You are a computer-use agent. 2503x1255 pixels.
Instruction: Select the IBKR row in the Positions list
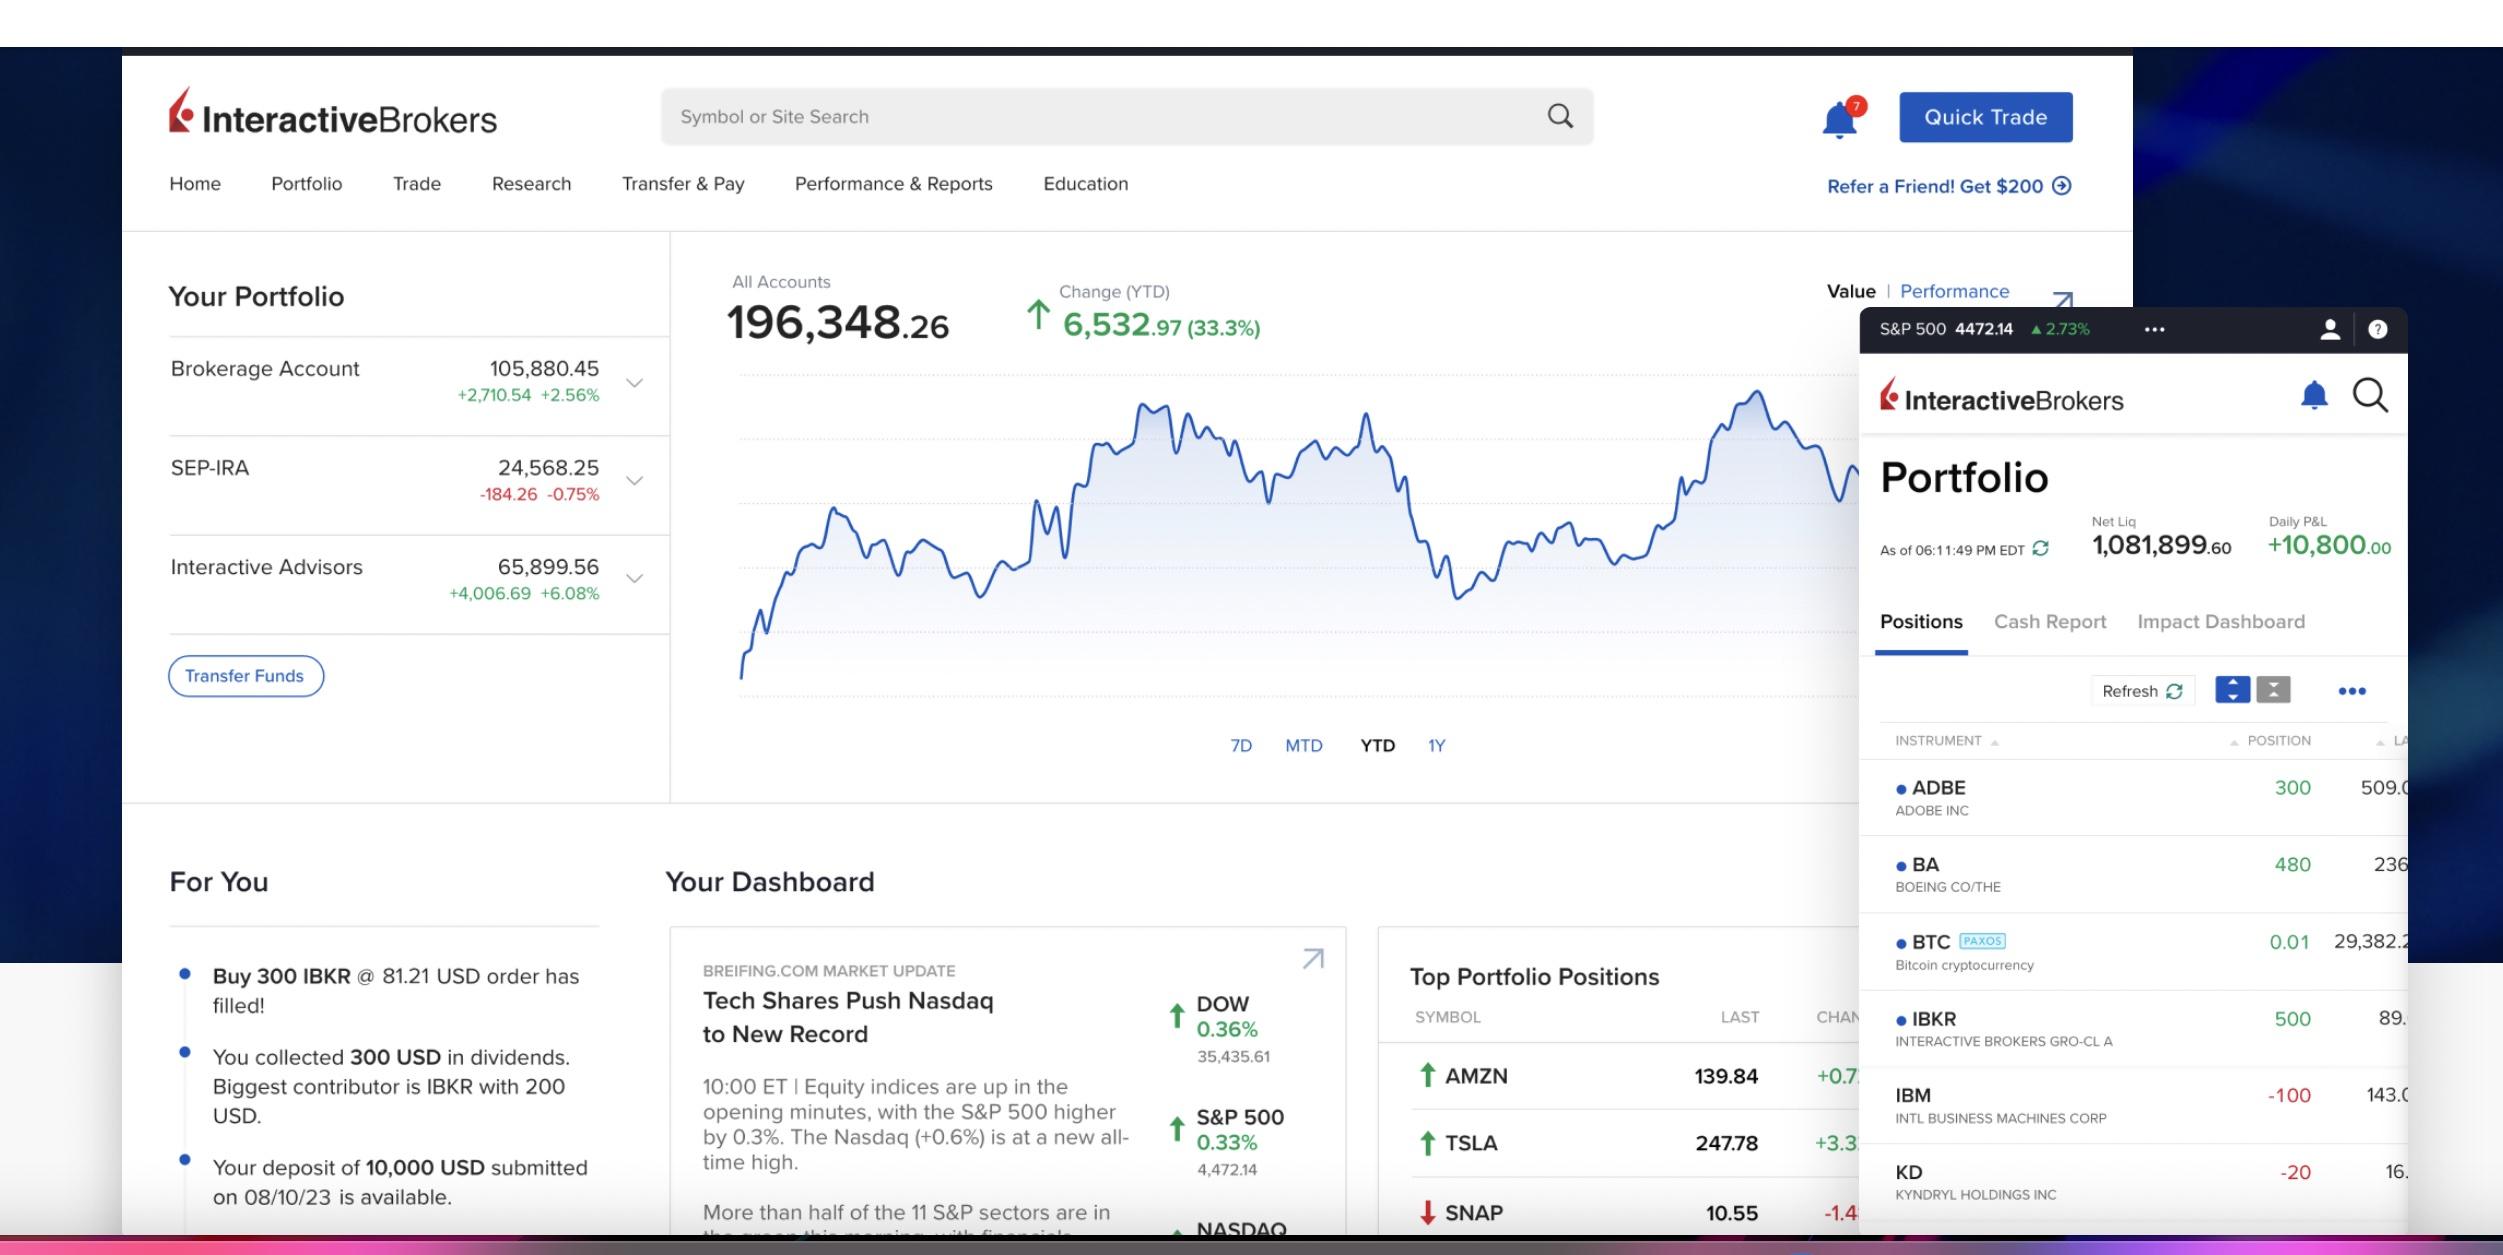2133,1029
